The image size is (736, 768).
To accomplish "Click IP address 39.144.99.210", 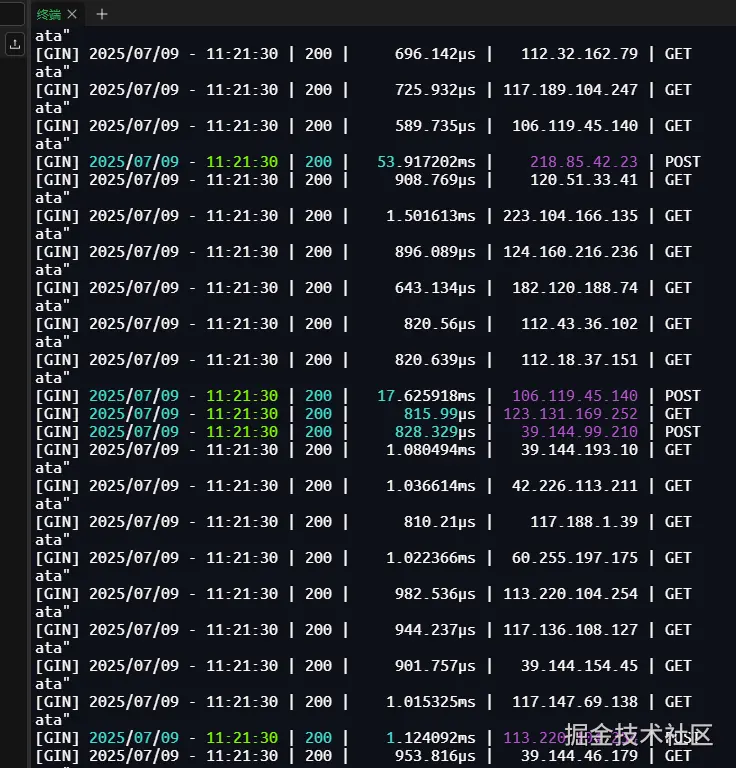I will [579, 432].
